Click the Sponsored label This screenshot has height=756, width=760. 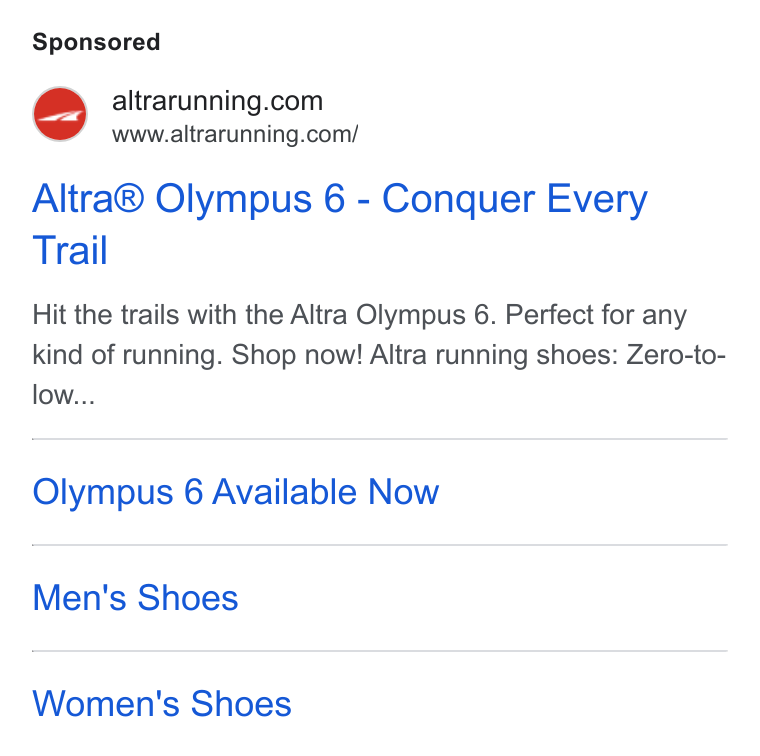[x=96, y=42]
